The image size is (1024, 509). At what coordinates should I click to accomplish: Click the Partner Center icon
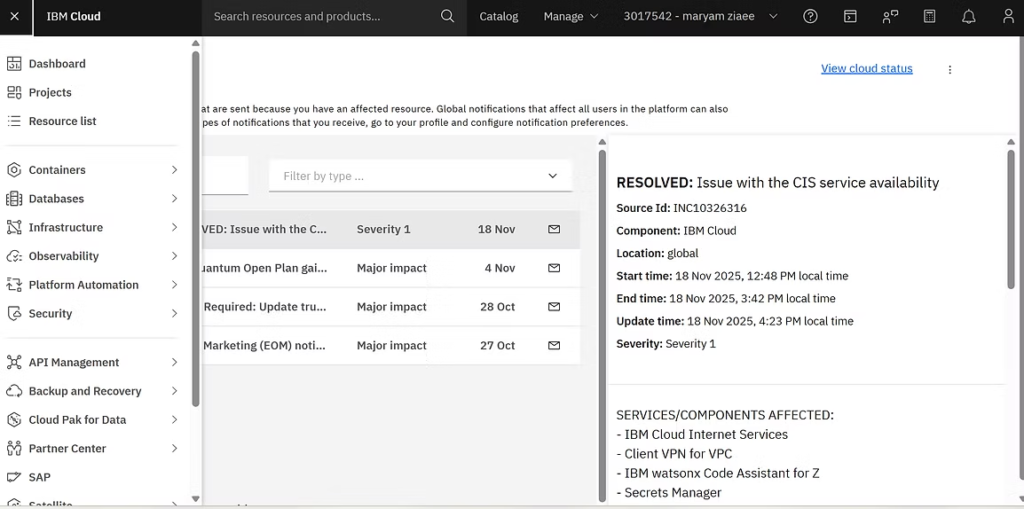coord(14,448)
